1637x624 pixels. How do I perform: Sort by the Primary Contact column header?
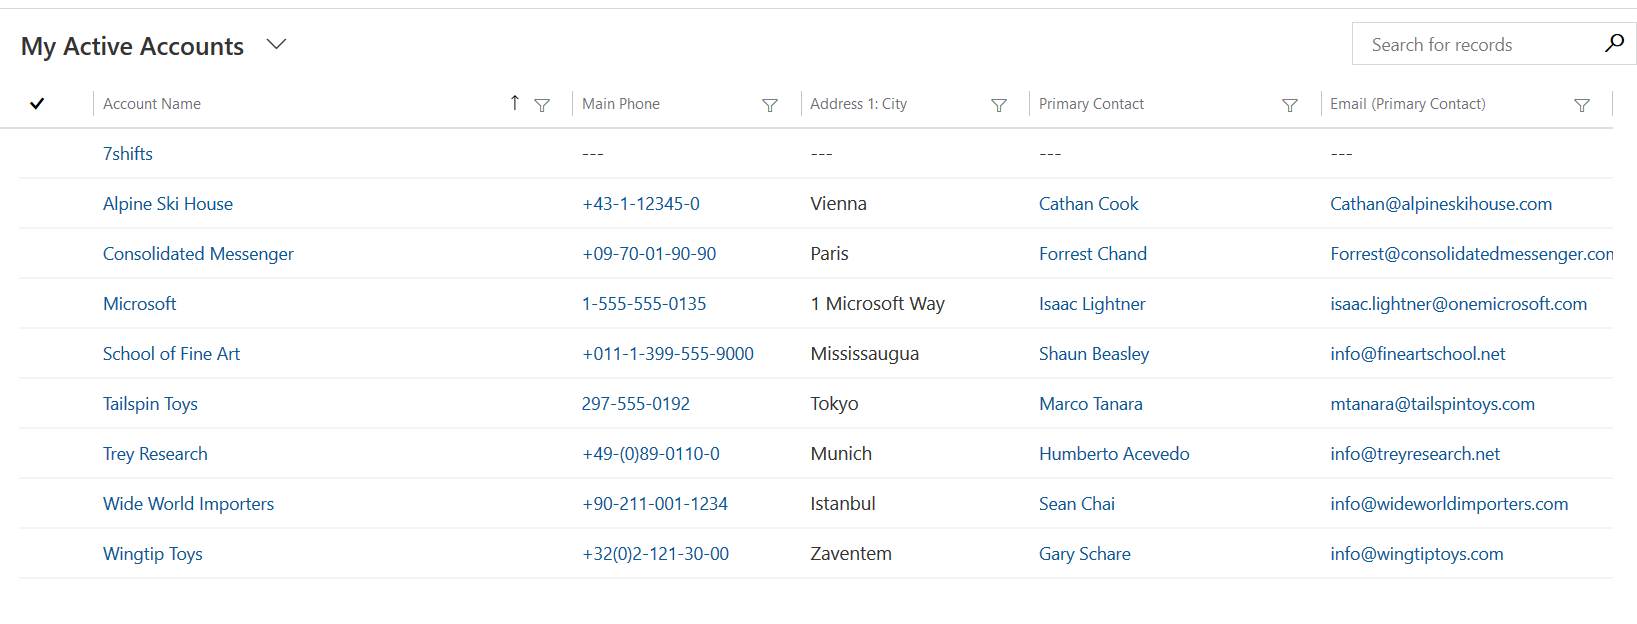(x=1091, y=104)
